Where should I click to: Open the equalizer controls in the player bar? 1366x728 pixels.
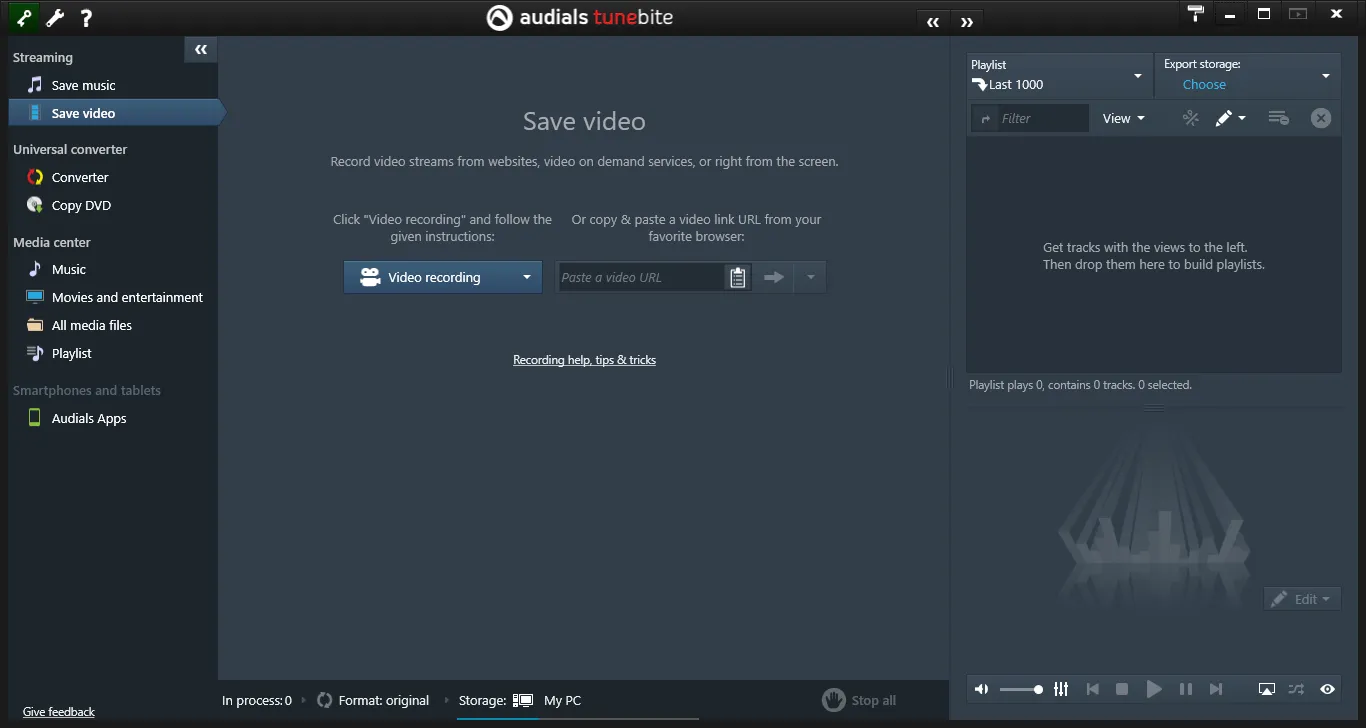click(x=1061, y=689)
